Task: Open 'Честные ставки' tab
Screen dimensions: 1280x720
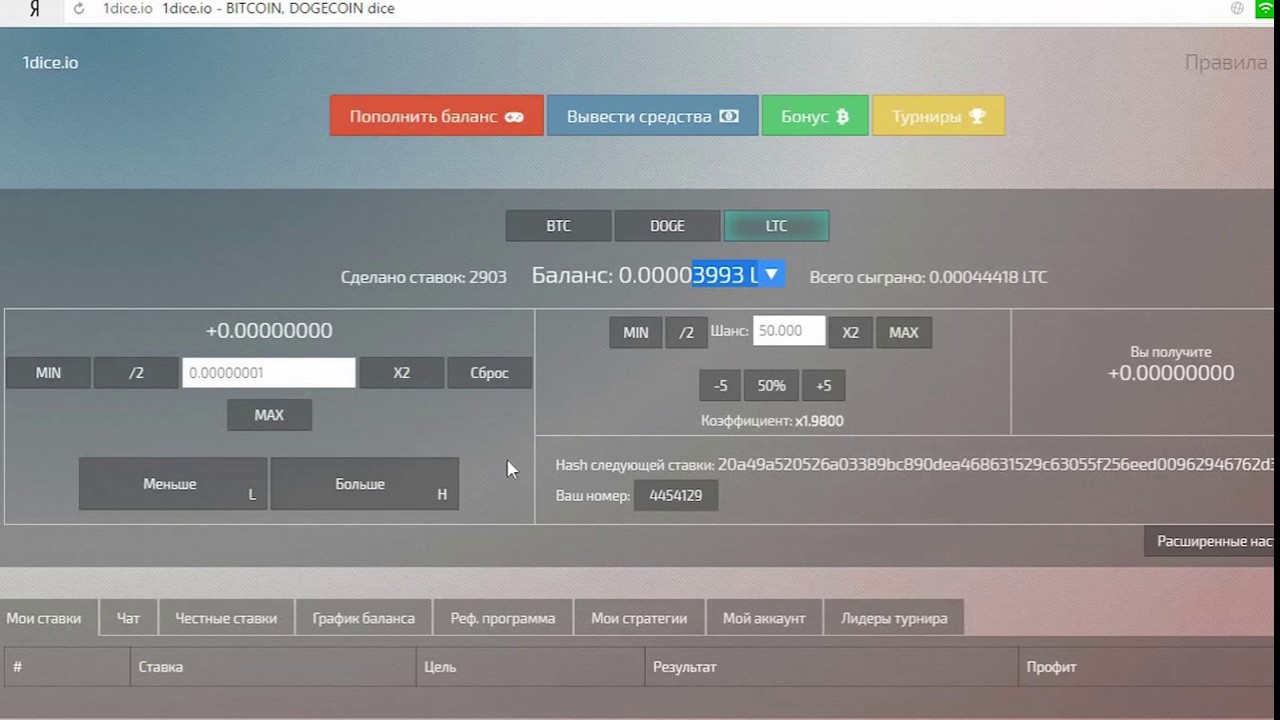Action: 226,618
